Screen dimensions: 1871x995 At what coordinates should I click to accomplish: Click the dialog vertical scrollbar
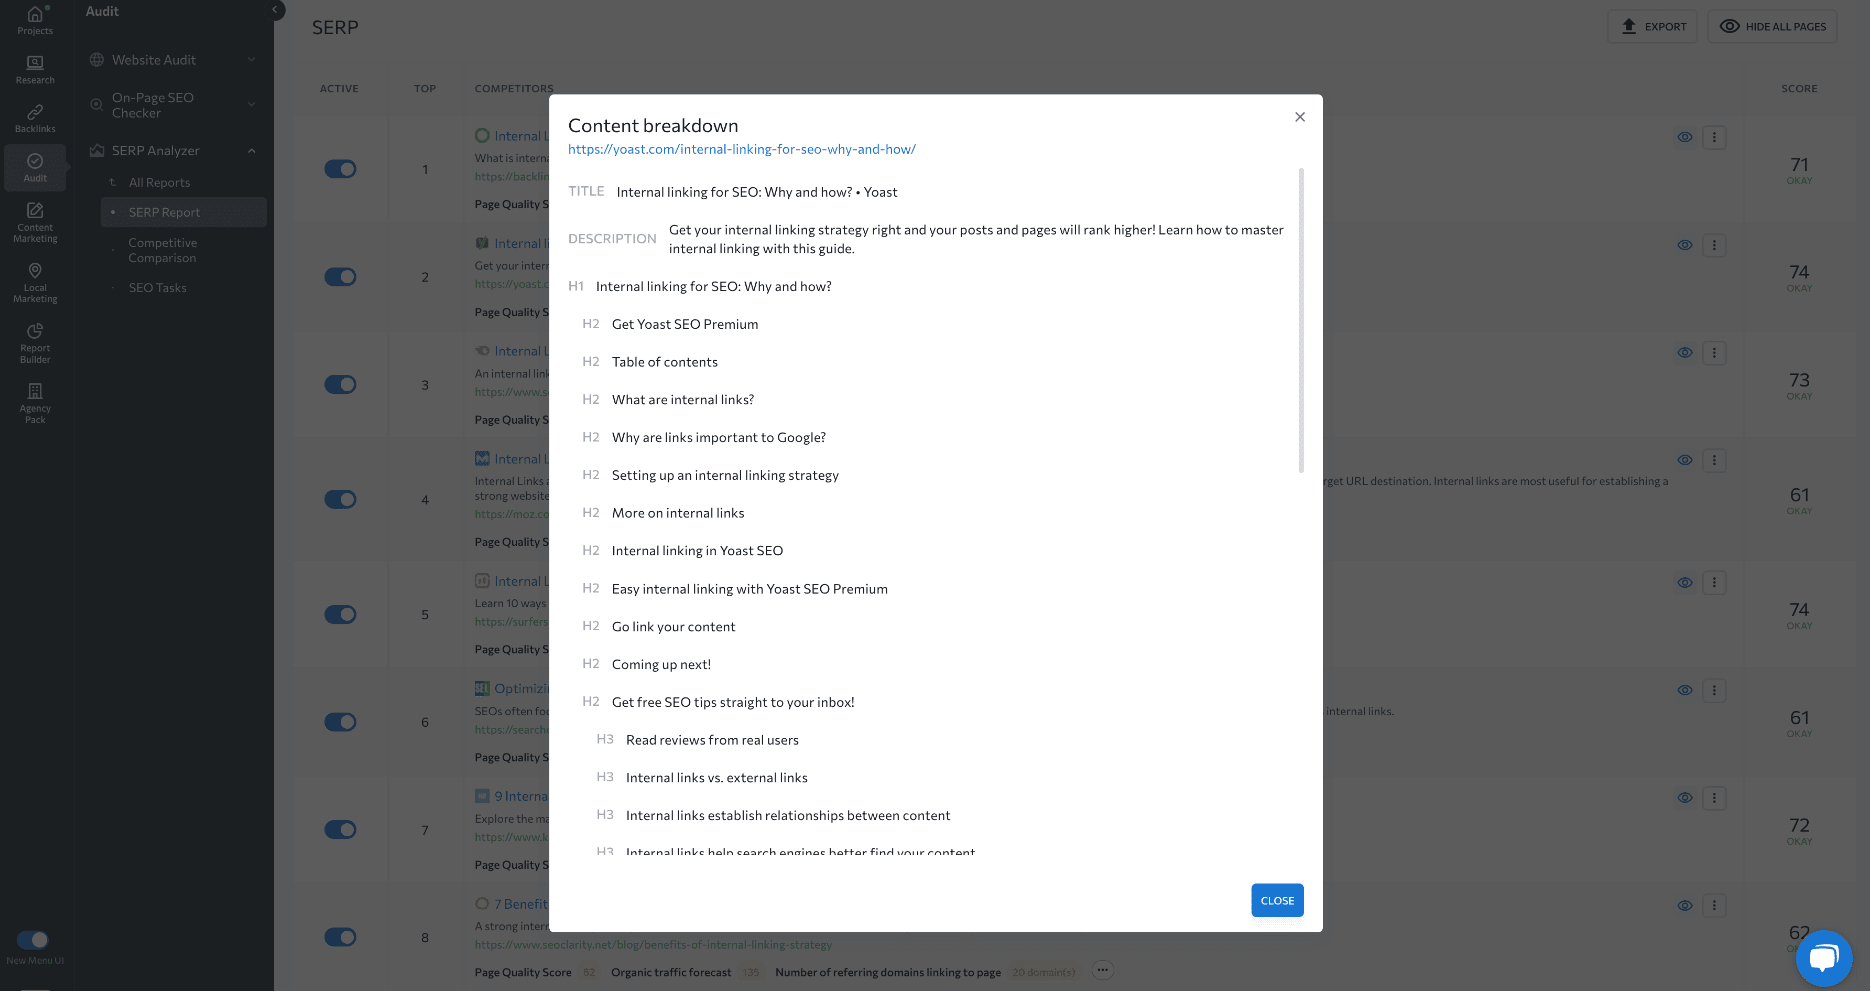click(x=1301, y=320)
